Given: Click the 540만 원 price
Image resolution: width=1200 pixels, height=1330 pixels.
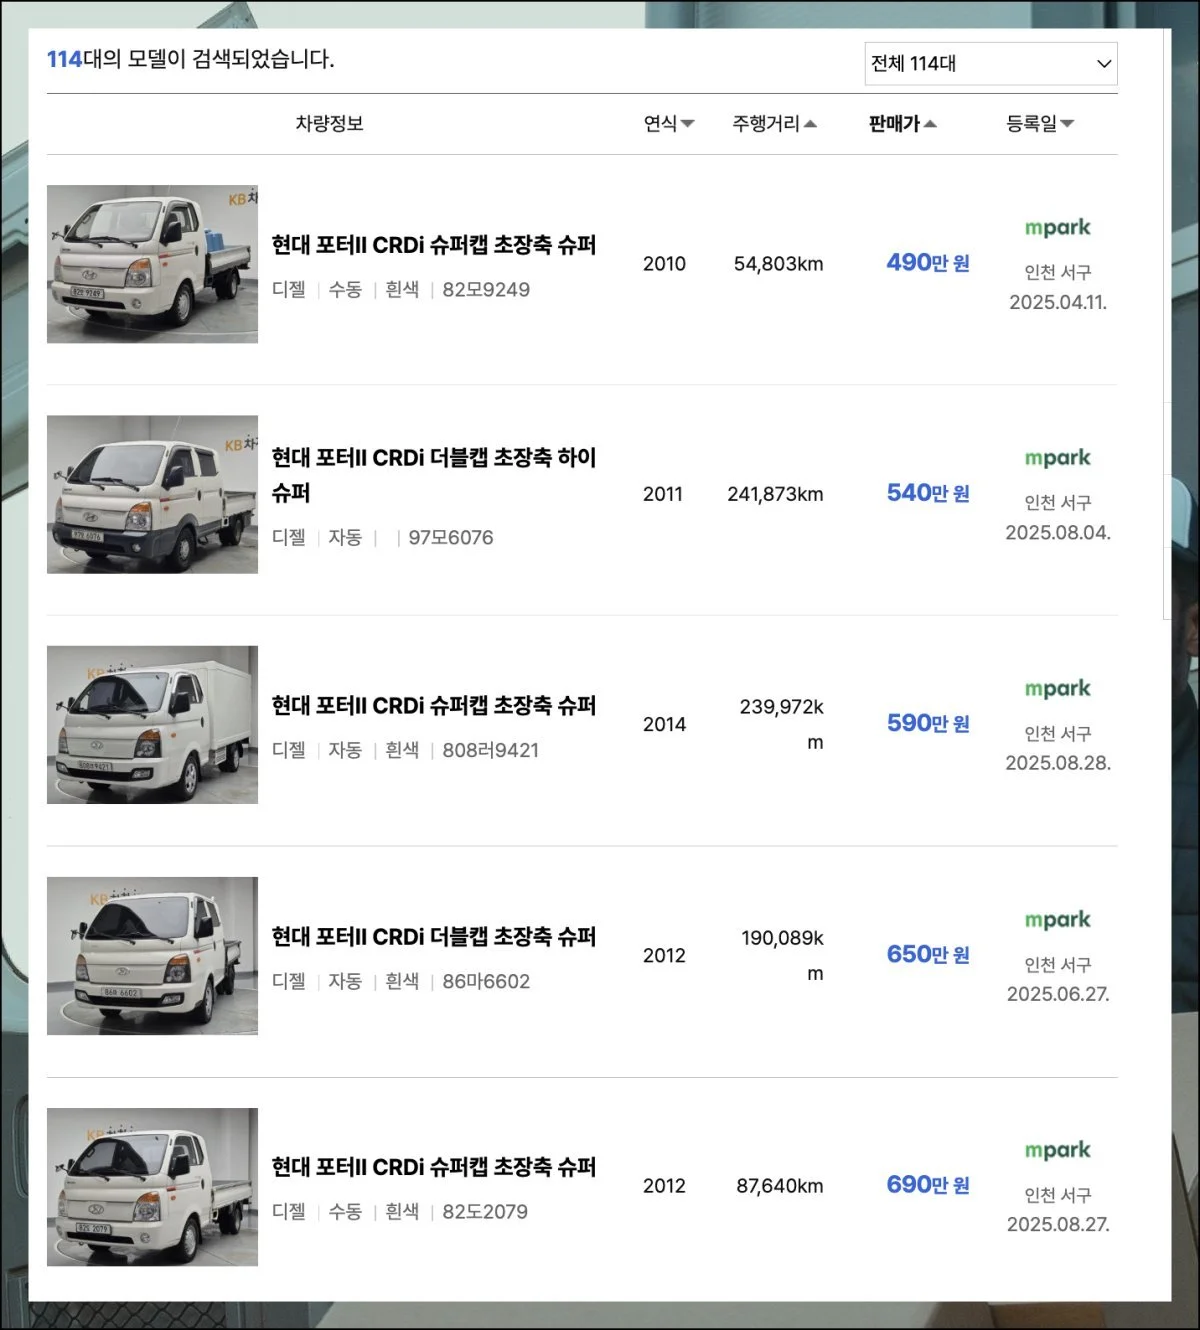Looking at the screenshot, I should tap(928, 493).
